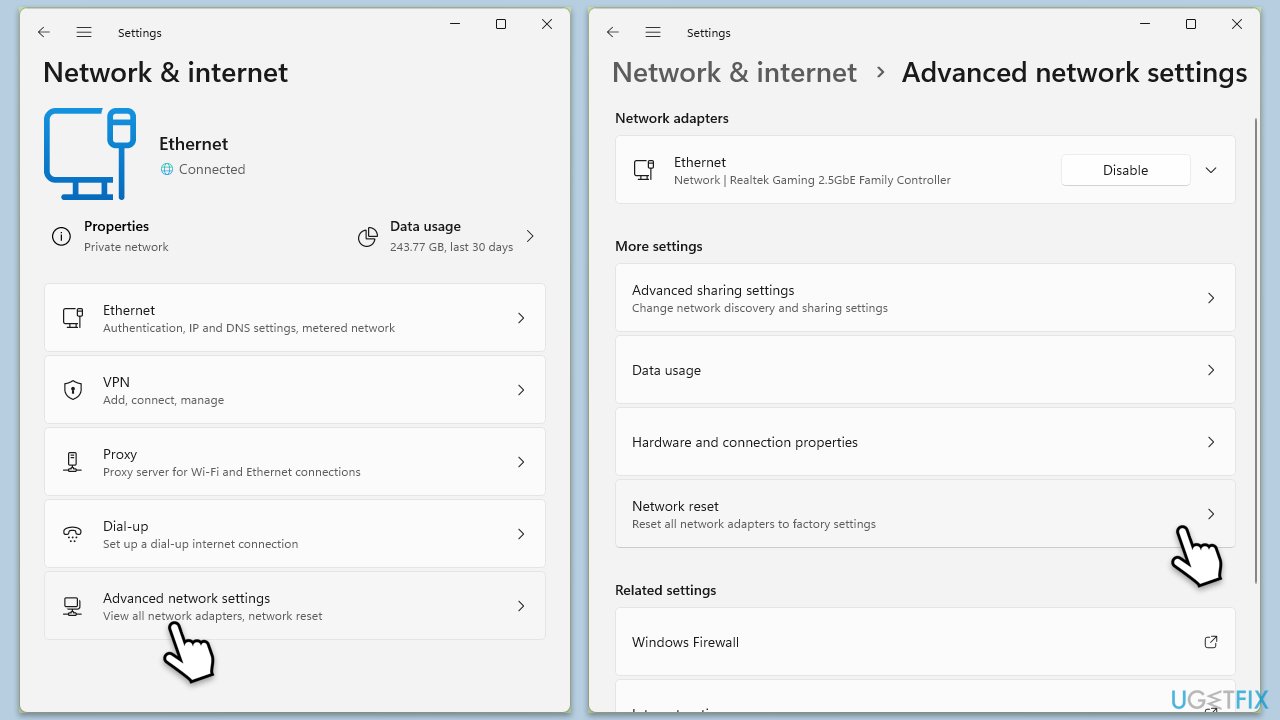Image resolution: width=1280 pixels, height=720 pixels.
Task: Open Advanced network settings entry
Action: (295, 606)
